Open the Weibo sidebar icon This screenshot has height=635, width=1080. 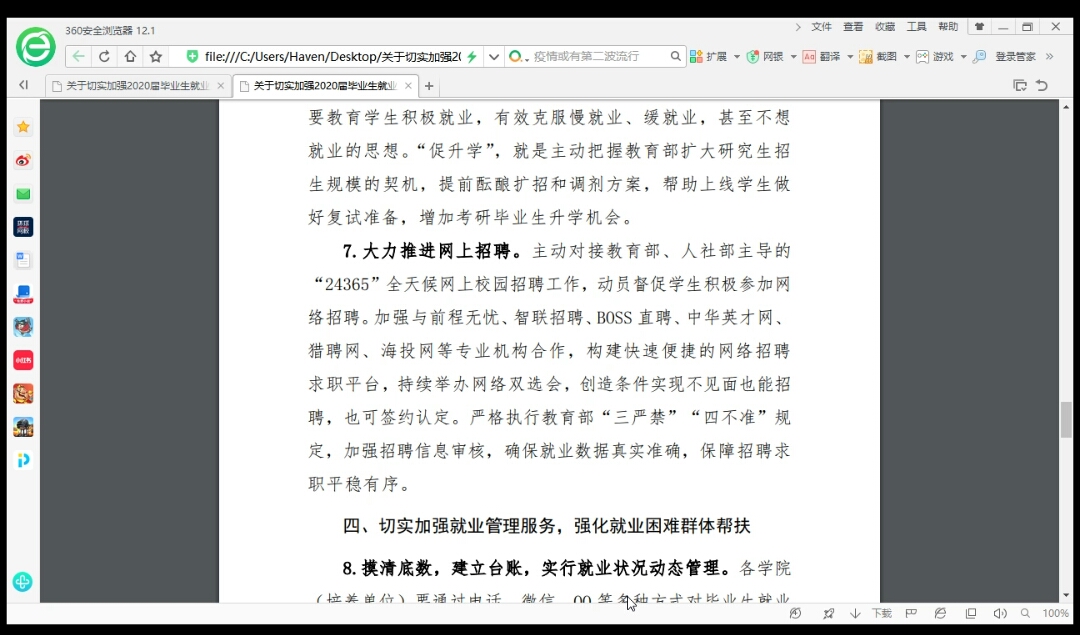pyautogui.click(x=23, y=160)
